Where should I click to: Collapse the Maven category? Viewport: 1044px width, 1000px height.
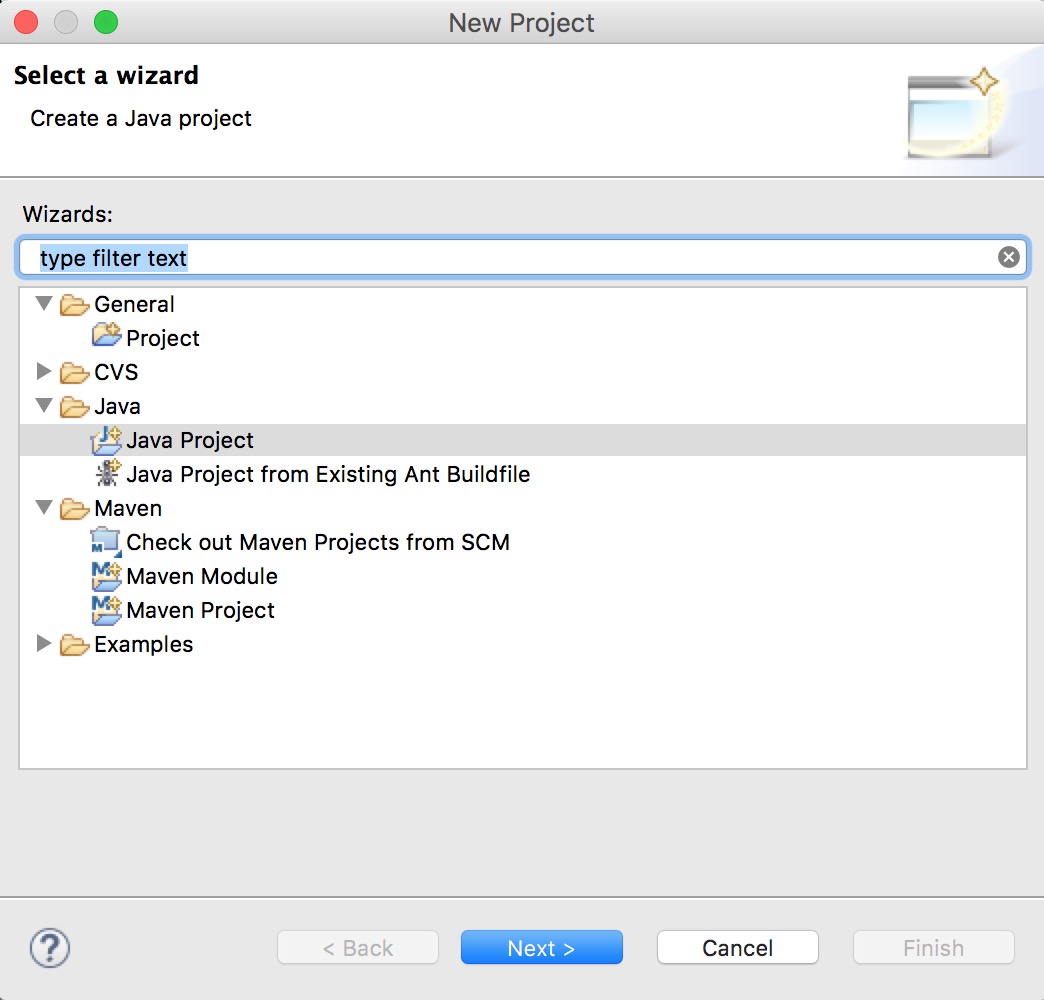tap(43, 508)
